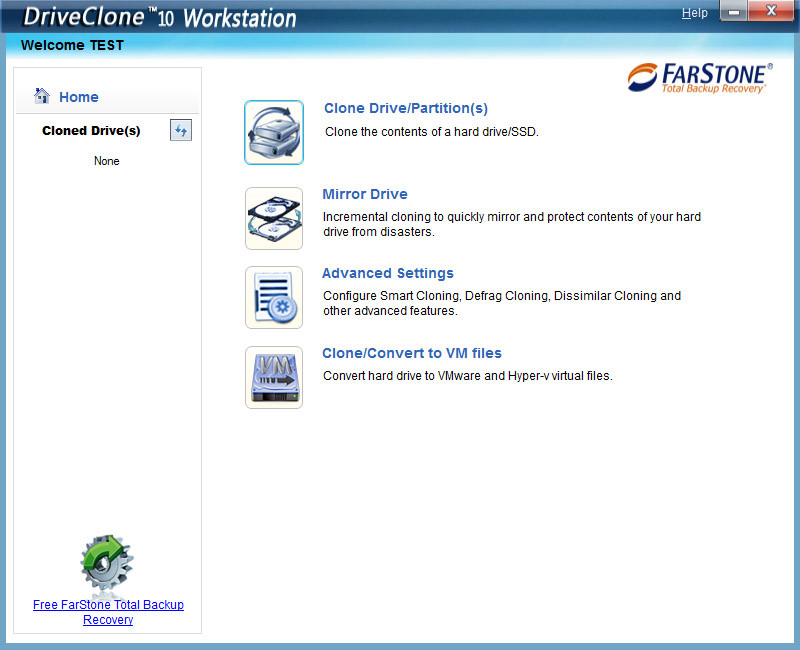Open the Advanced Settings gear document icon
800x650 pixels.
274,297
